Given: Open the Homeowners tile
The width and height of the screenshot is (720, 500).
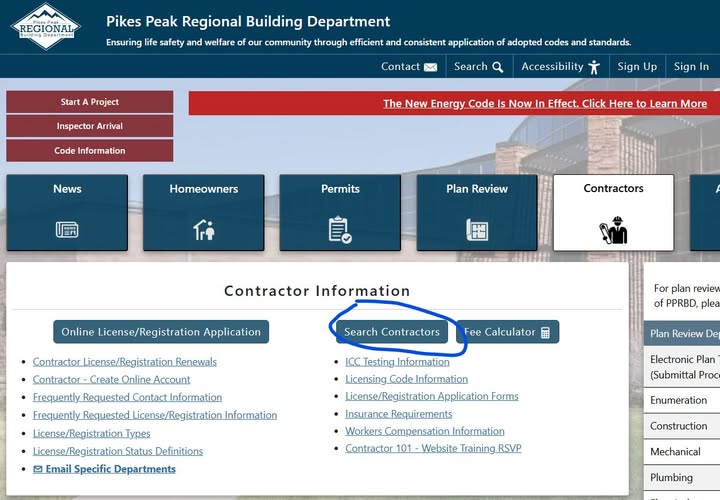Looking at the screenshot, I should click(204, 213).
